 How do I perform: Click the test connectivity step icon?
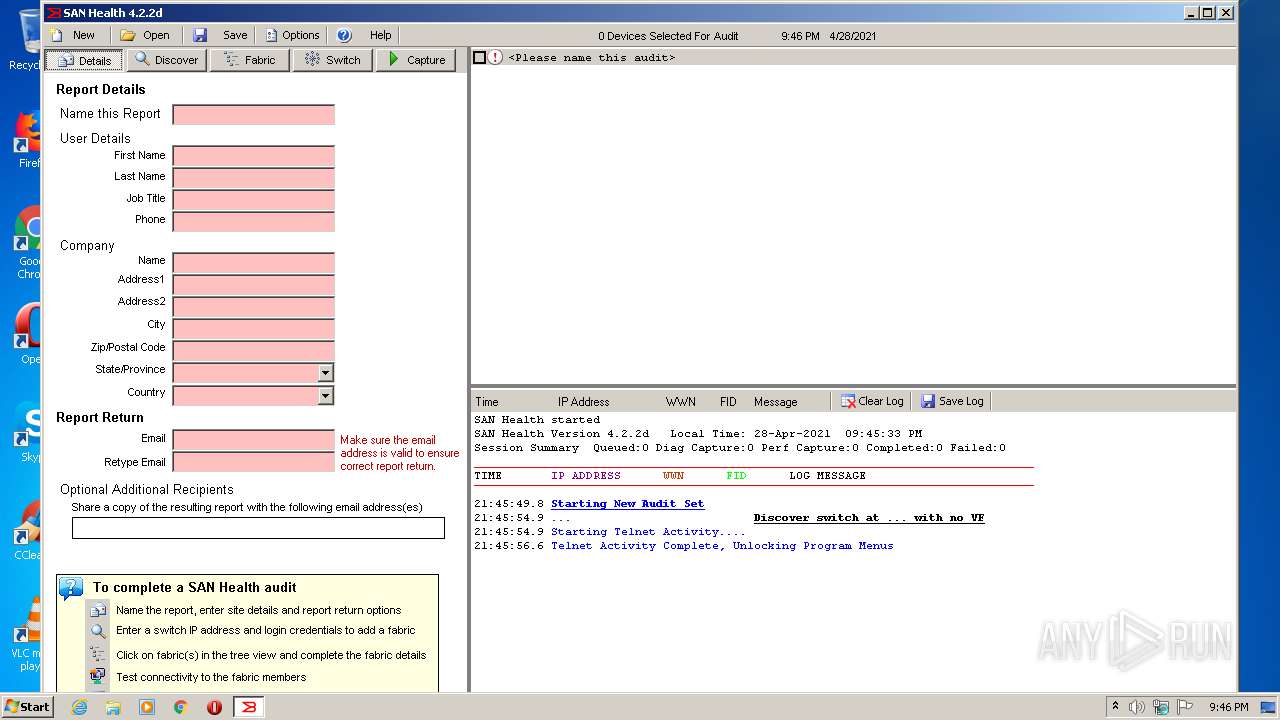click(x=98, y=677)
